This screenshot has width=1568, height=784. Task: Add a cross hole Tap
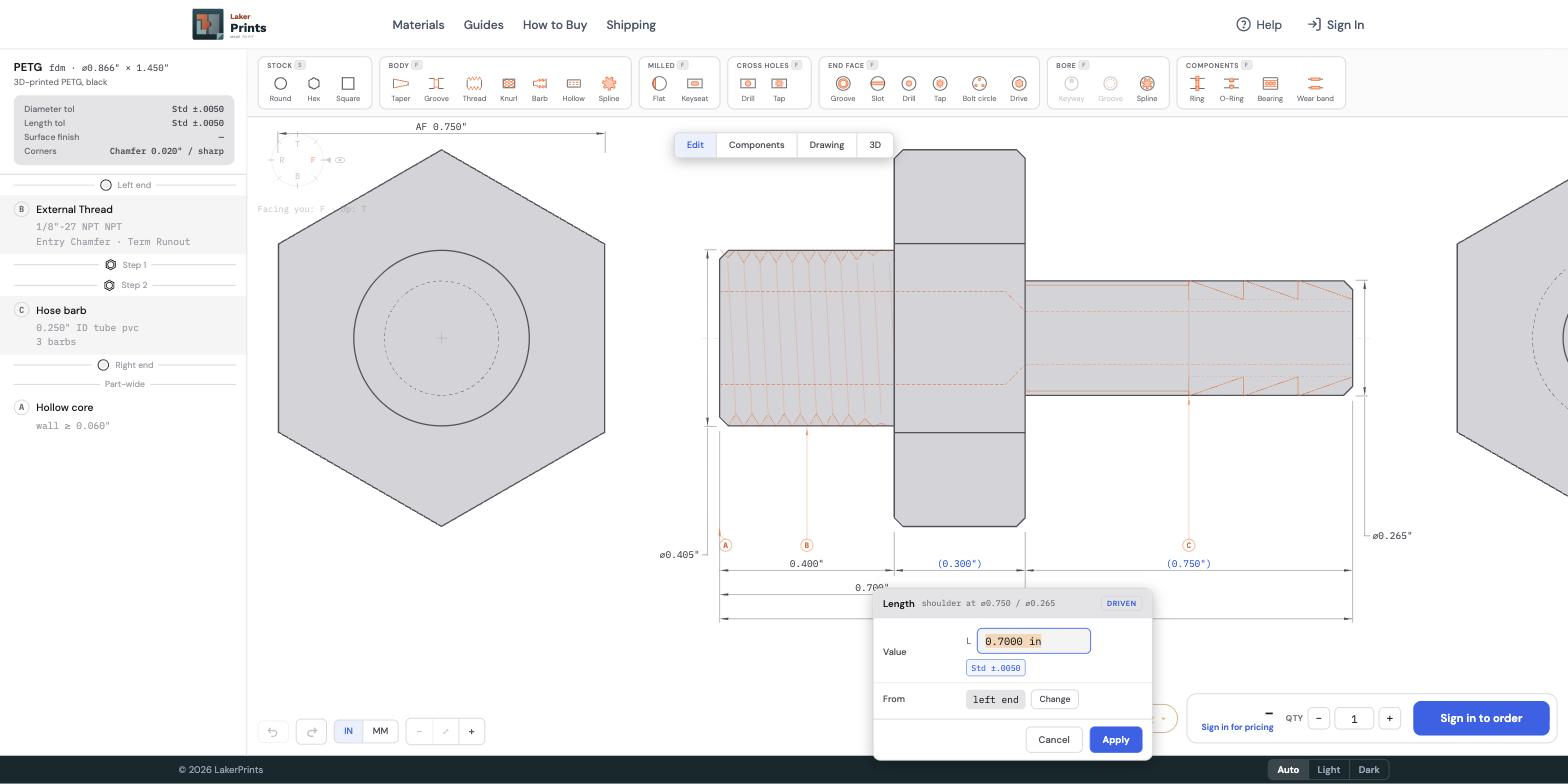click(779, 88)
